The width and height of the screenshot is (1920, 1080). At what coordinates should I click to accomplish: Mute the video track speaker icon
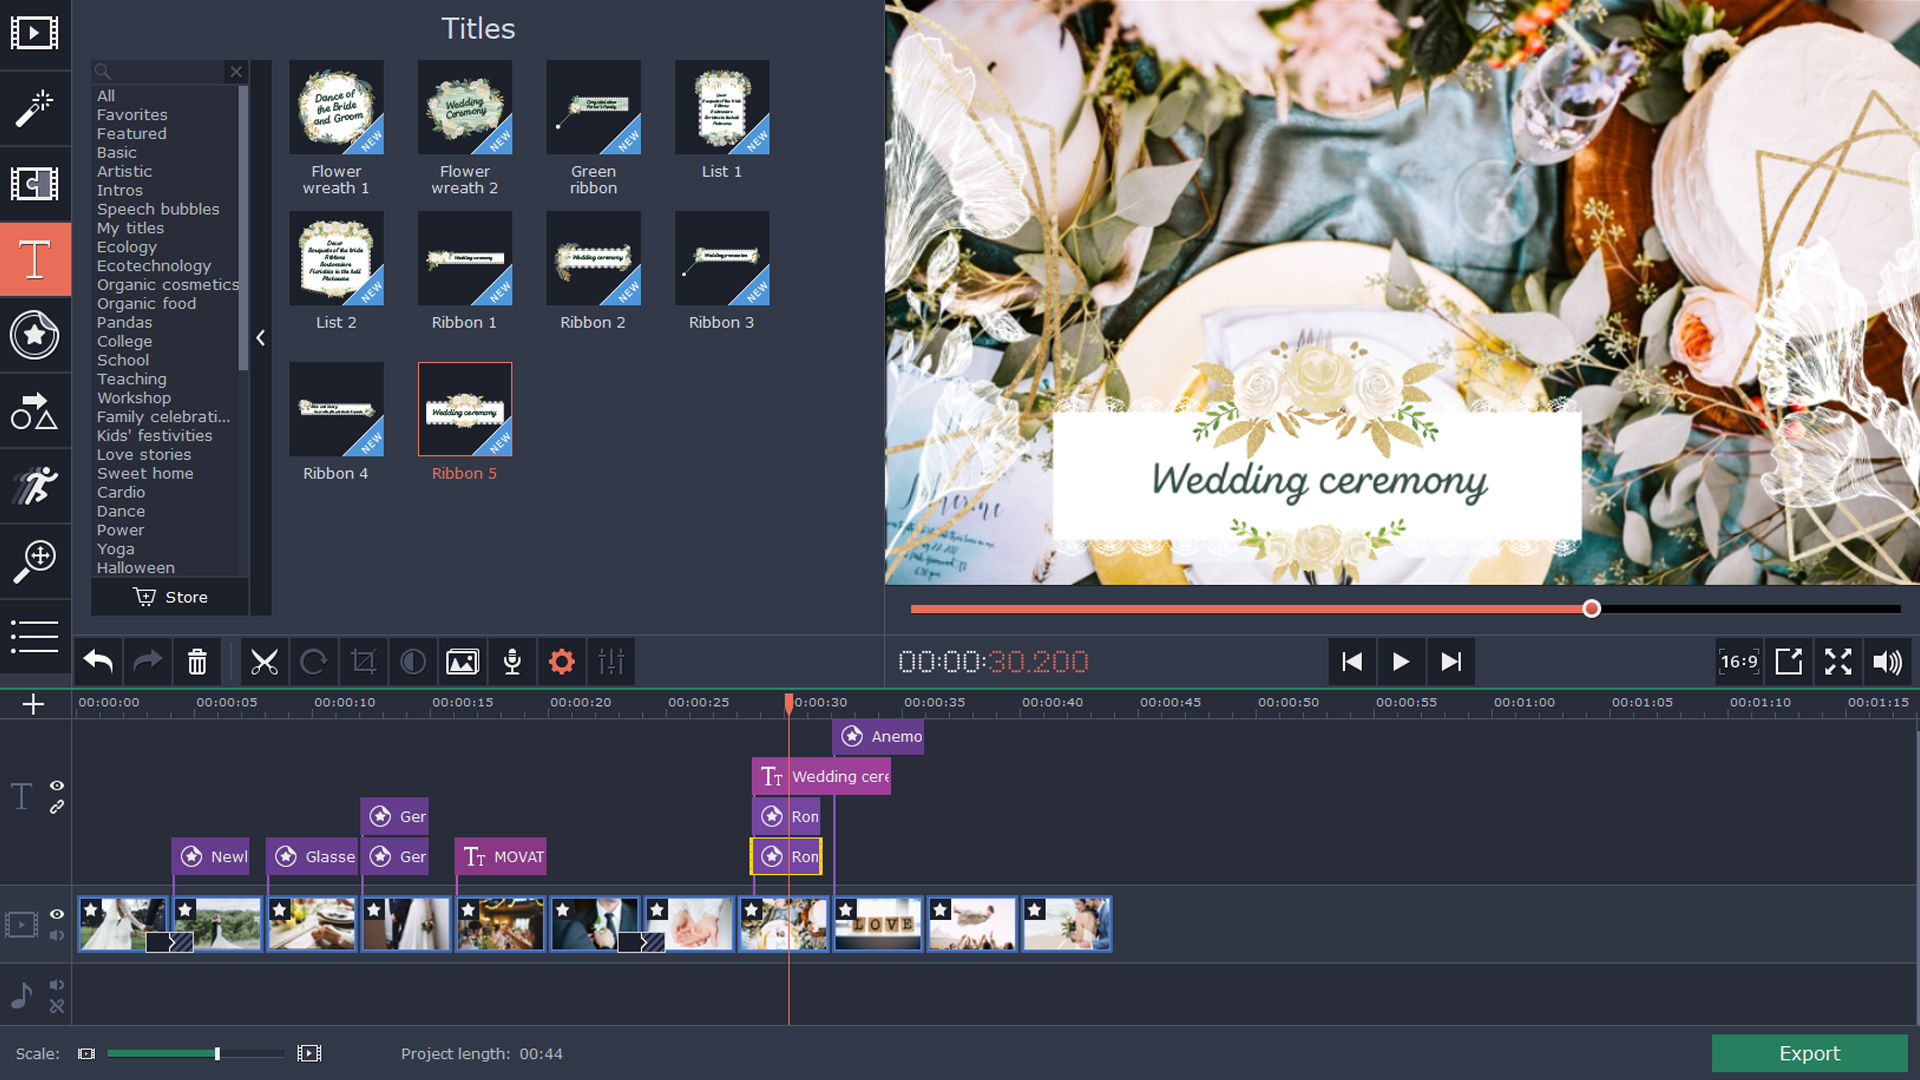(57, 936)
